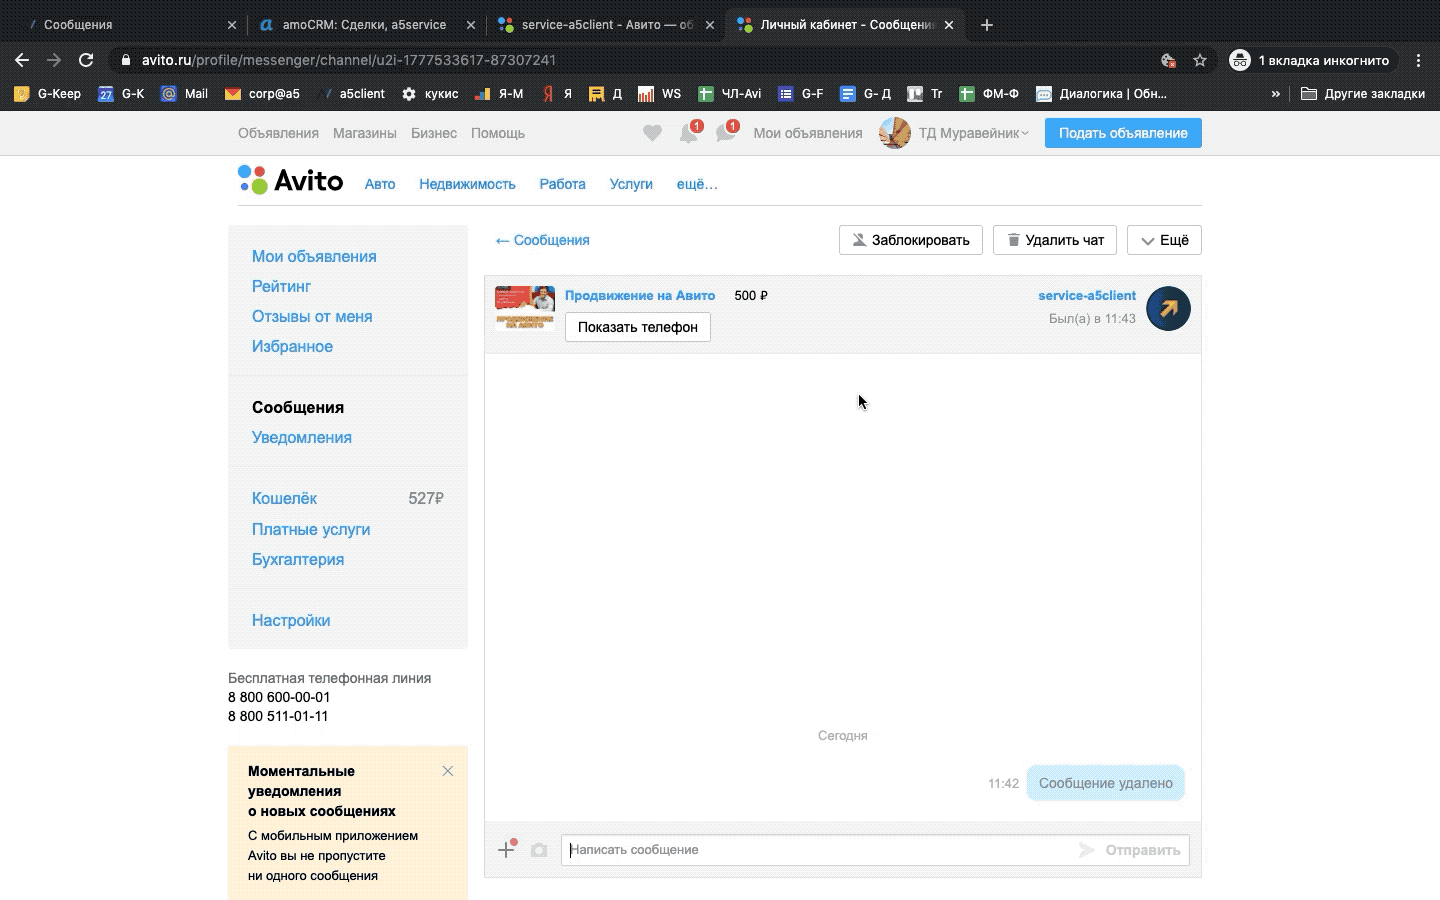Screen dimensions: 1440x900
Task: Open the Диалогика bookmark
Action: click(x=1101, y=94)
